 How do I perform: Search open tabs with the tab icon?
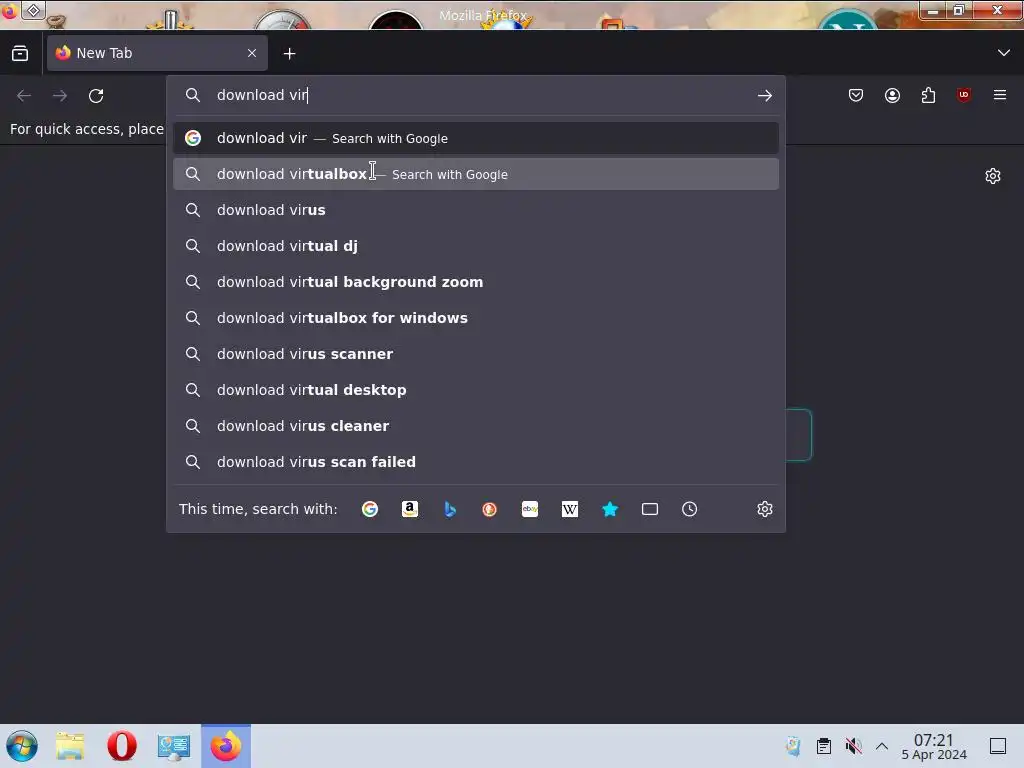pos(650,509)
